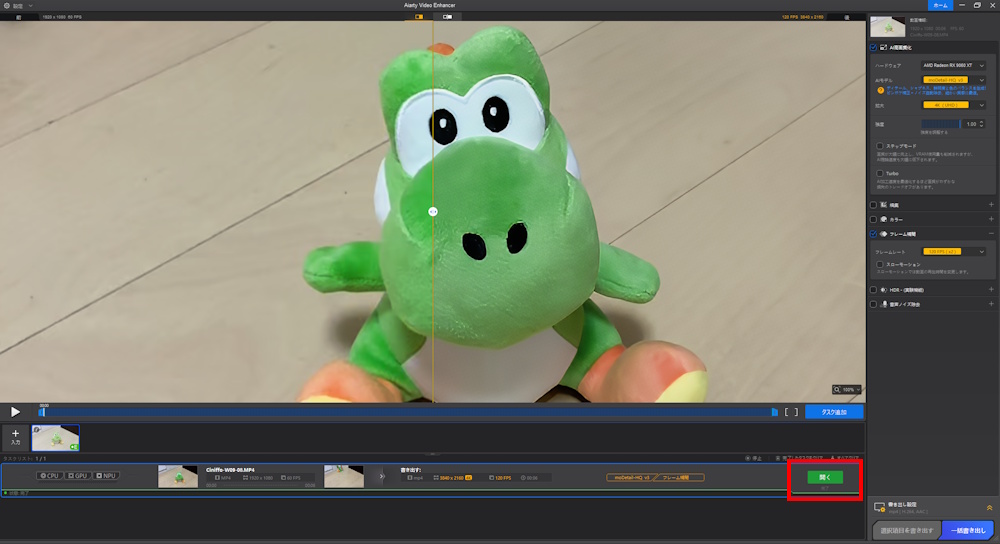
Task: Click the フレーム補間 eye-shaped icon
Action: click(884, 234)
